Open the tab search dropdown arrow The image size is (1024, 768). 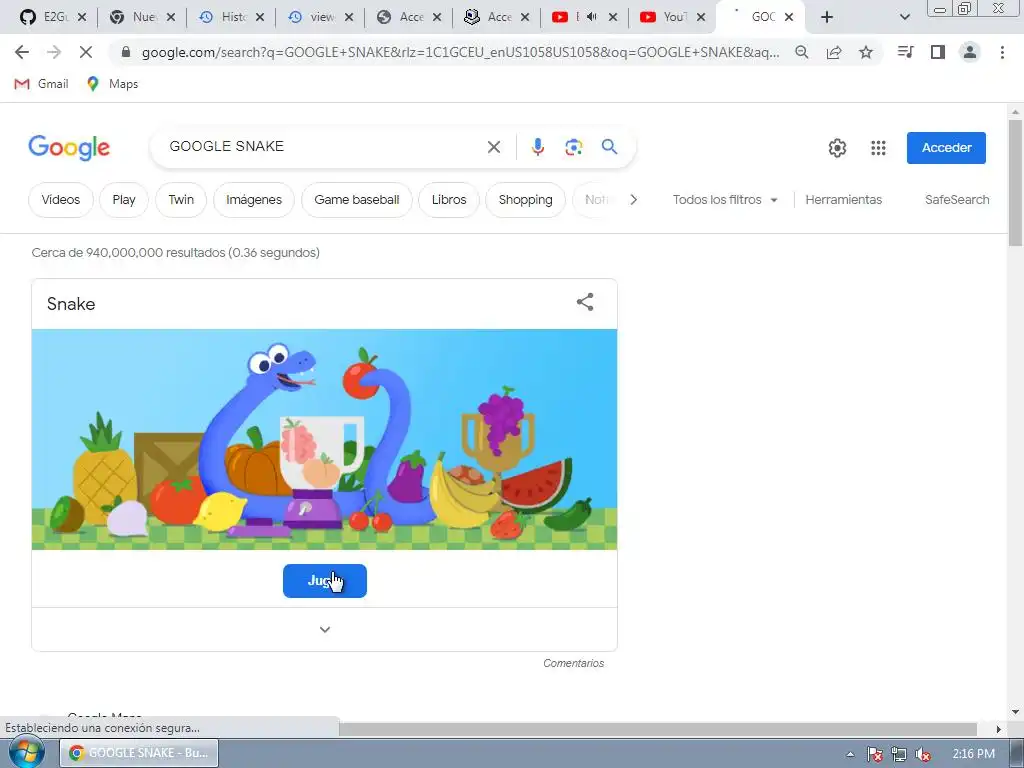pyautogui.click(x=904, y=17)
